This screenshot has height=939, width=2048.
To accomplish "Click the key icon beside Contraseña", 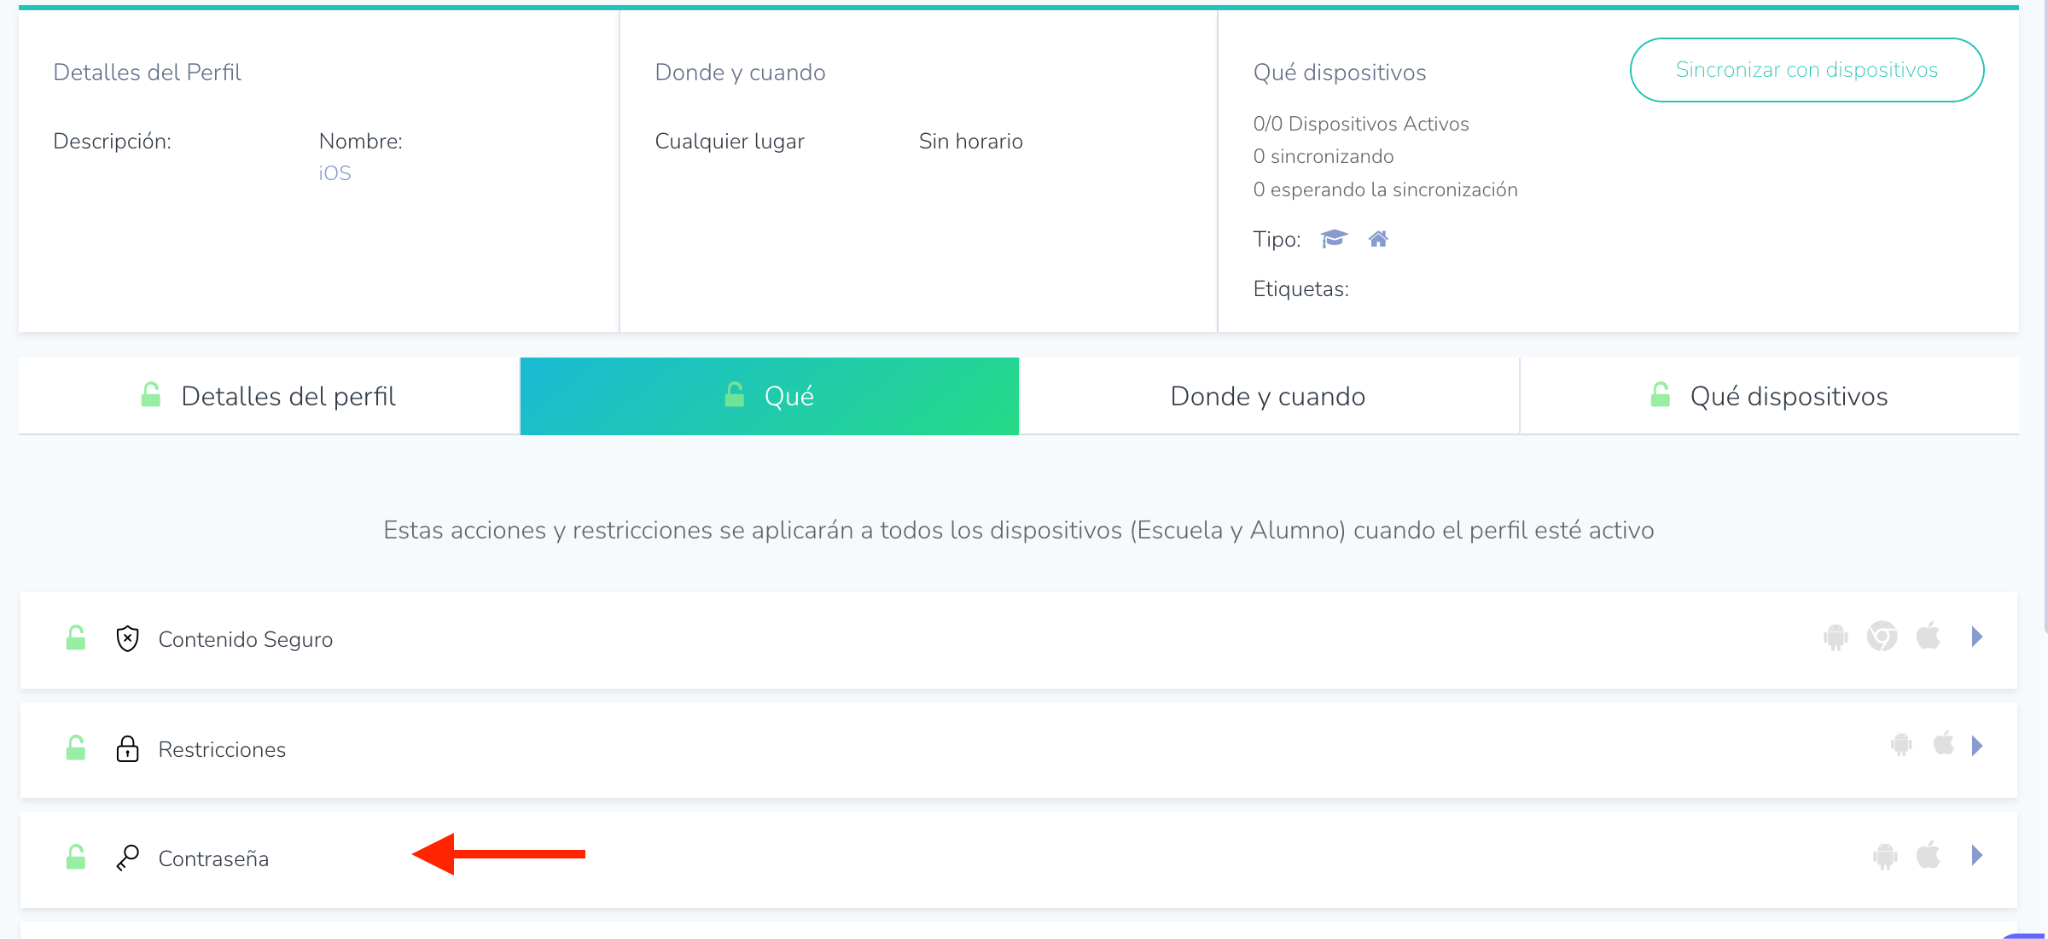I will tap(127, 858).
